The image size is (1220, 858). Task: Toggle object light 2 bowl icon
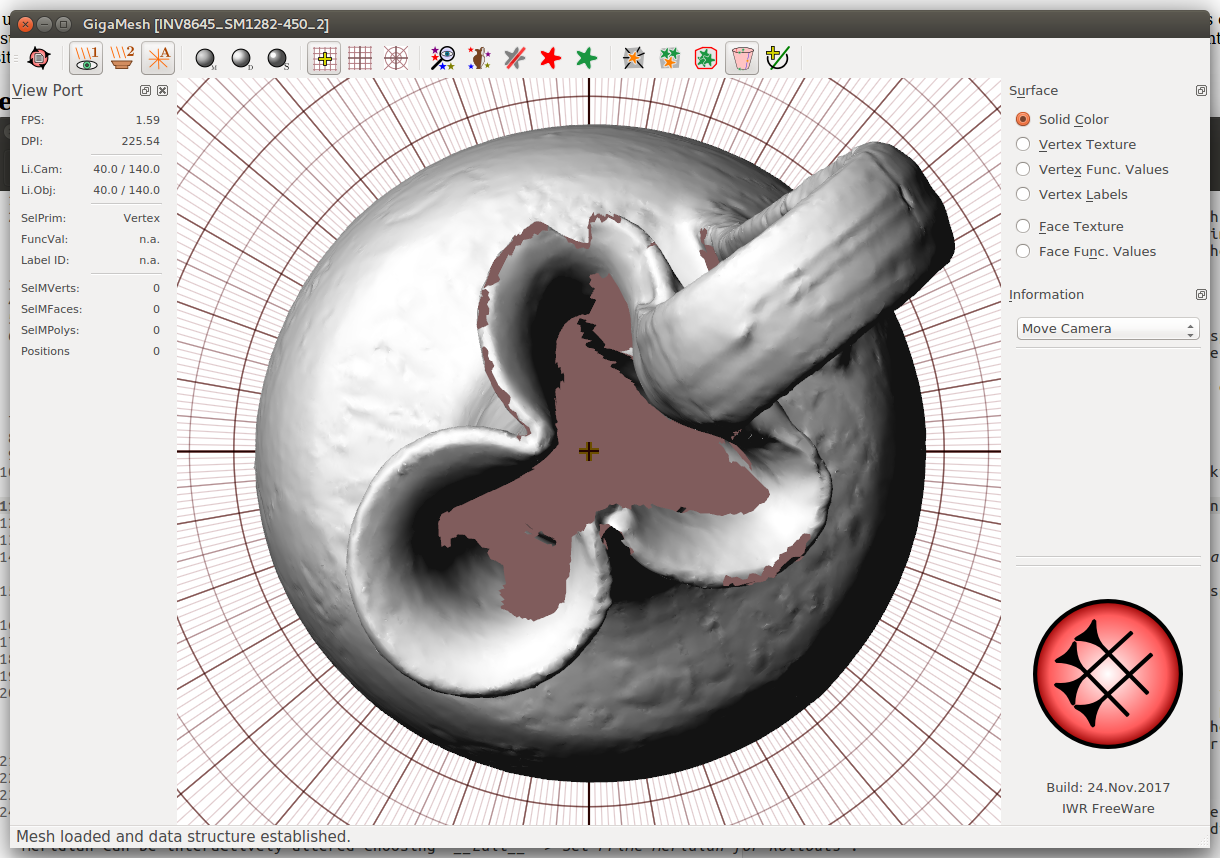[122, 58]
